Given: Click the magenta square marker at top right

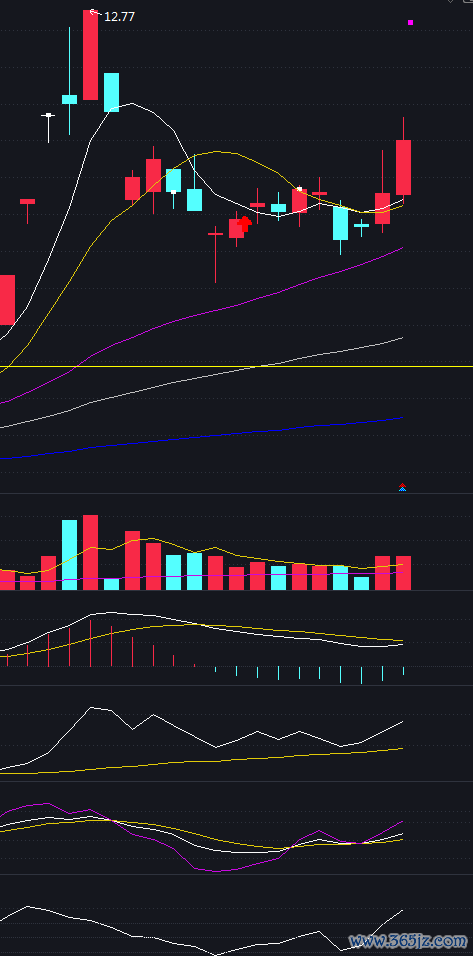Looking at the screenshot, I should pos(410,23).
